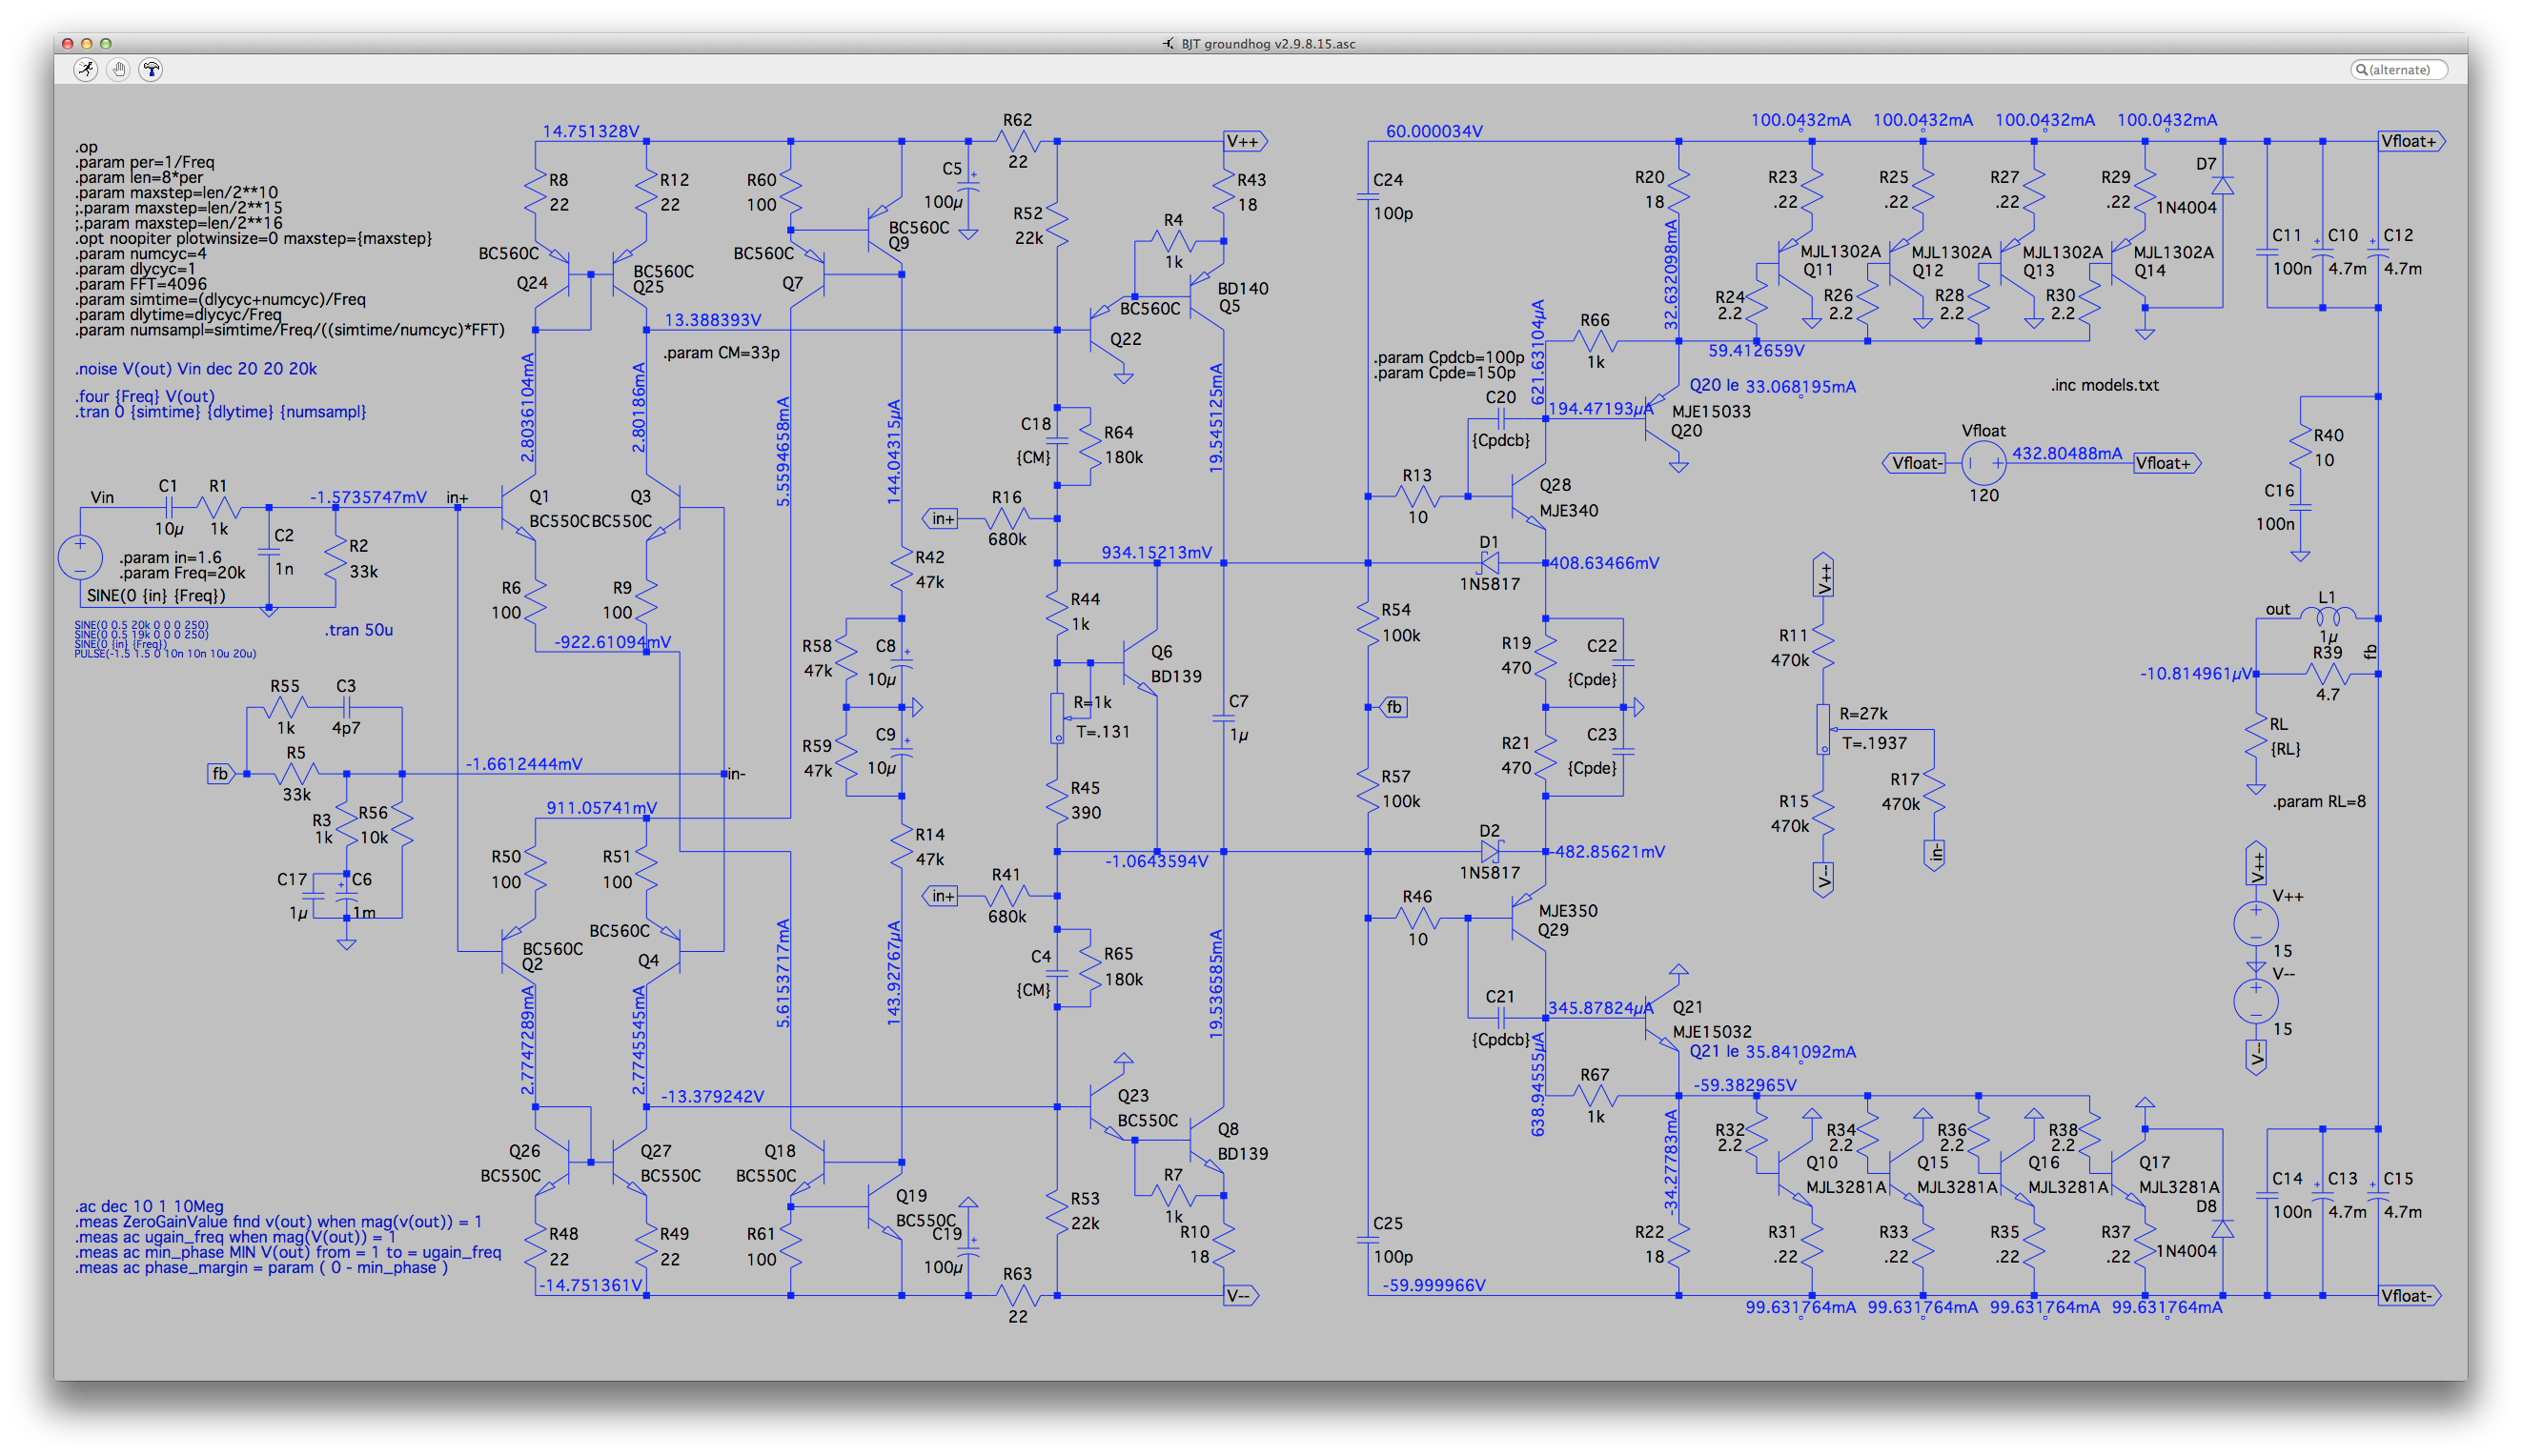Image resolution: width=2522 pixels, height=1456 pixels.
Task: Click the .tran 0 {simtime} directive
Action: [x=220, y=412]
